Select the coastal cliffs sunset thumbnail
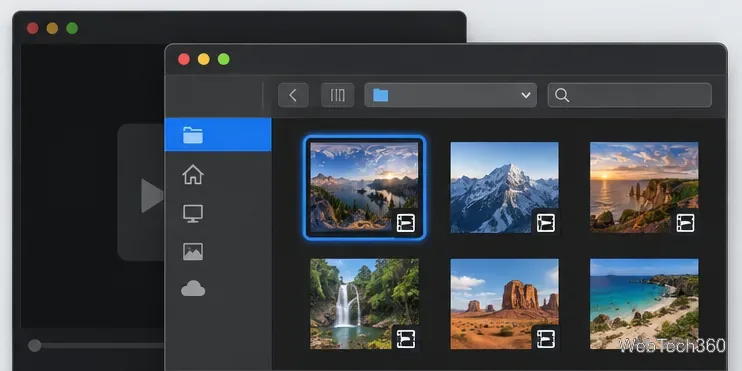The image size is (742, 371). tap(644, 187)
